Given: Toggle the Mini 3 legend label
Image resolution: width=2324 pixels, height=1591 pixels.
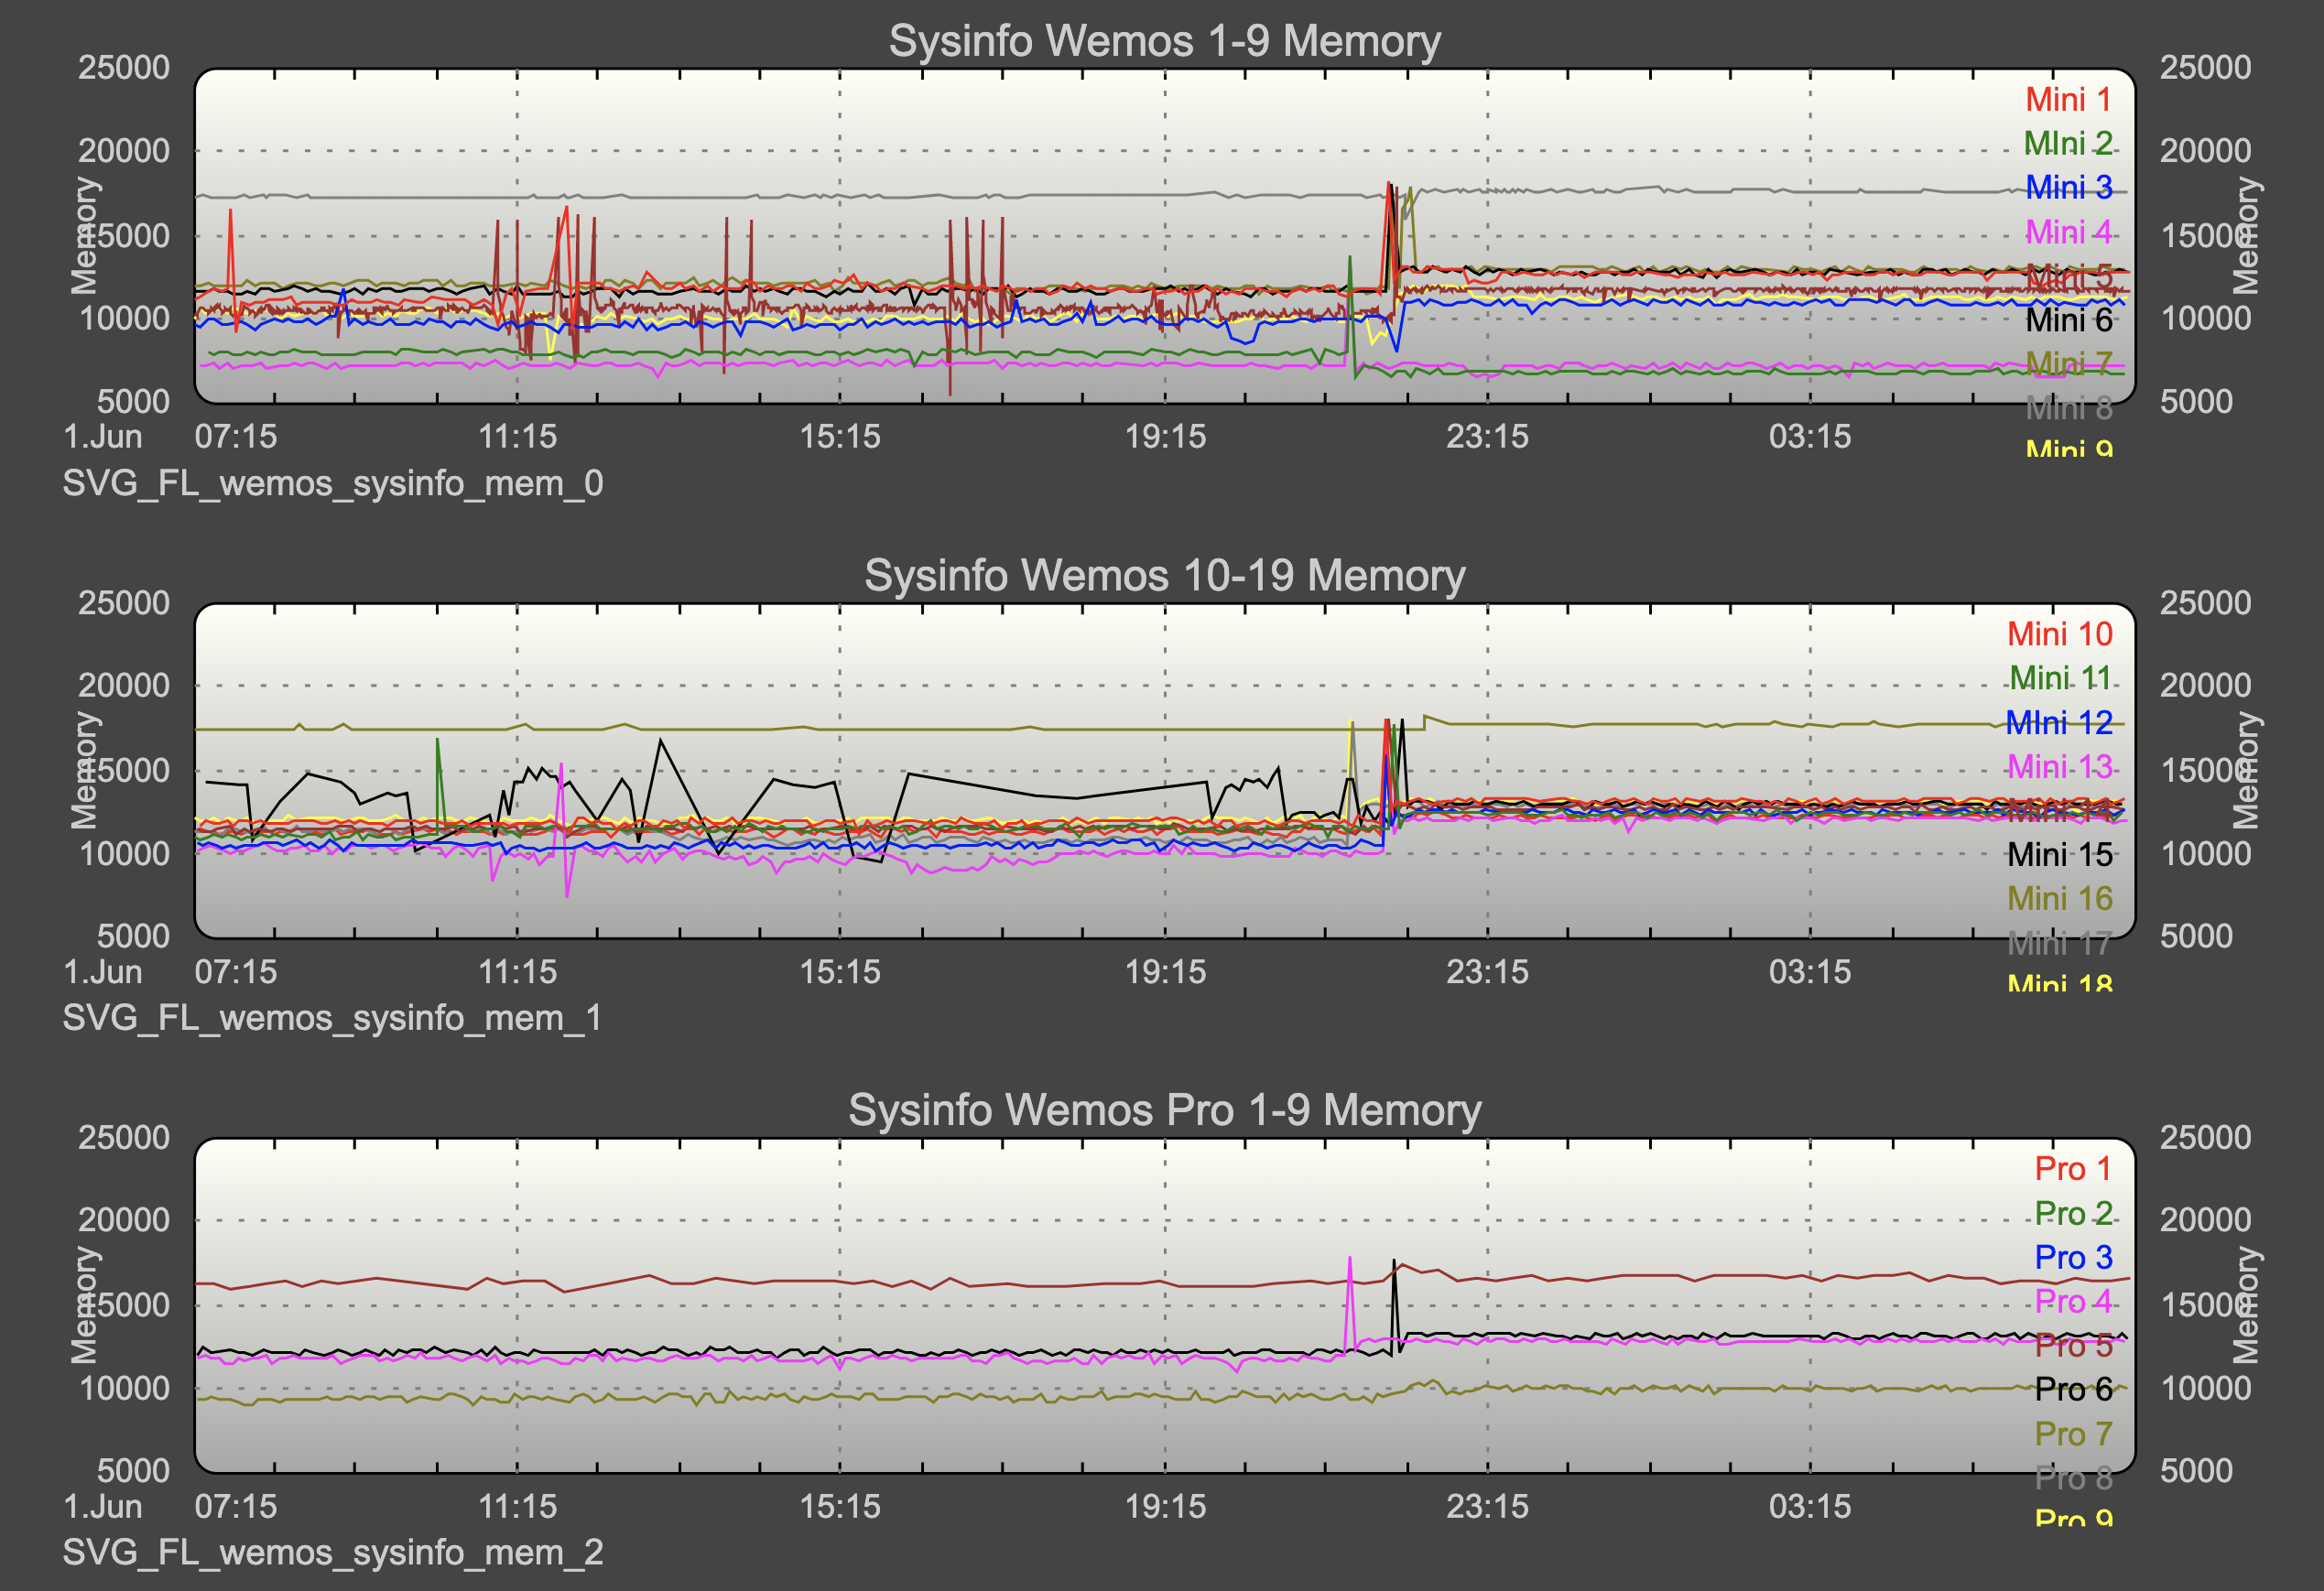Looking at the screenshot, I should [2068, 188].
